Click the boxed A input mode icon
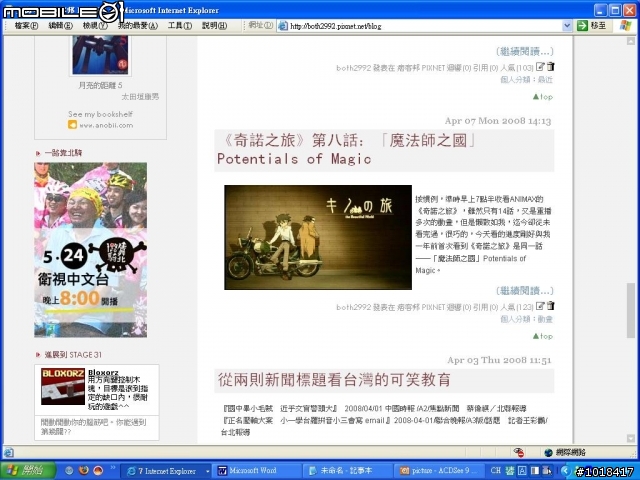The image size is (640, 480). click(x=522, y=471)
